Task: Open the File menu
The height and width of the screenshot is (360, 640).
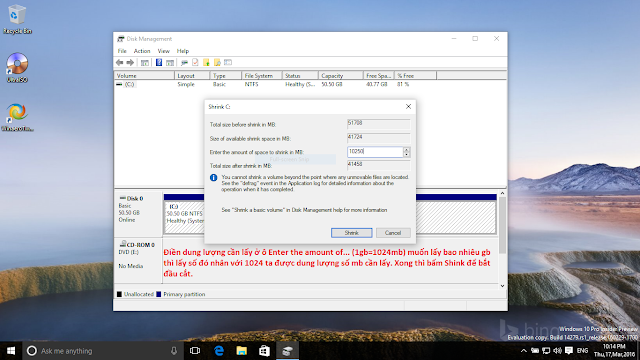Action: click(x=122, y=51)
